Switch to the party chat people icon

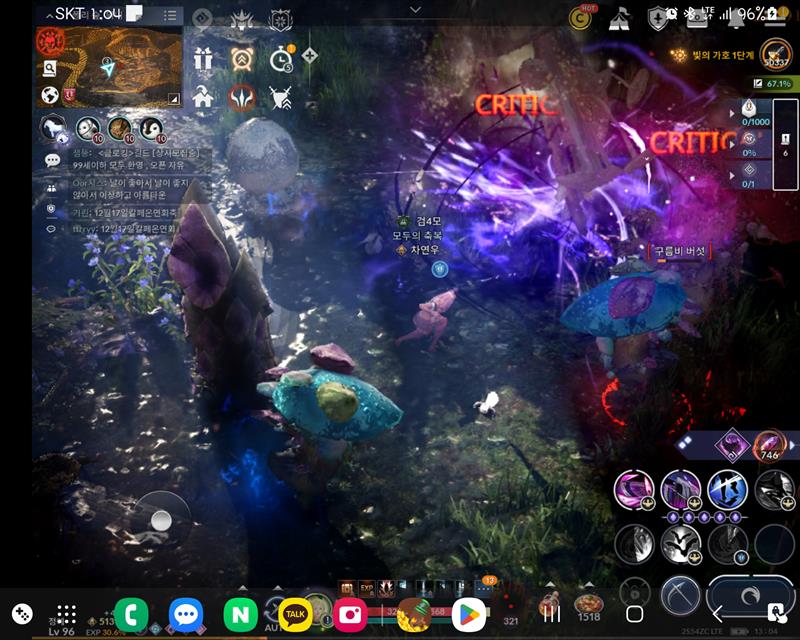point(52,188)
